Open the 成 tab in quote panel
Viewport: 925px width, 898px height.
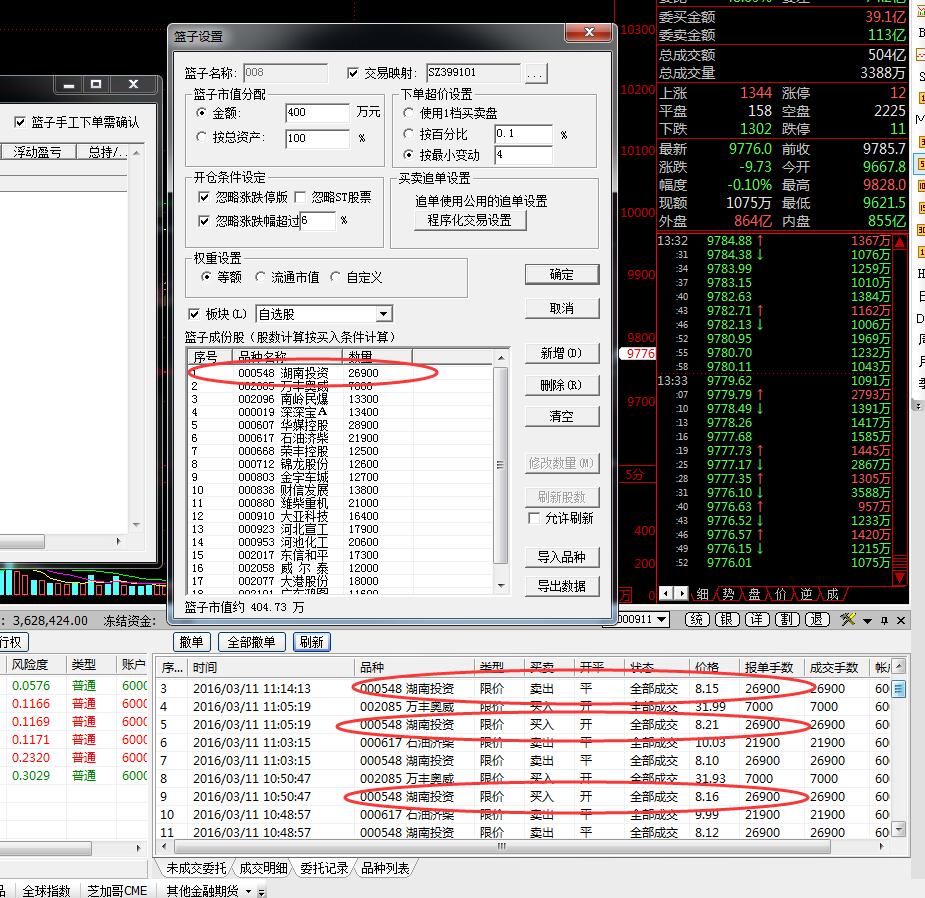pos(832,594)
